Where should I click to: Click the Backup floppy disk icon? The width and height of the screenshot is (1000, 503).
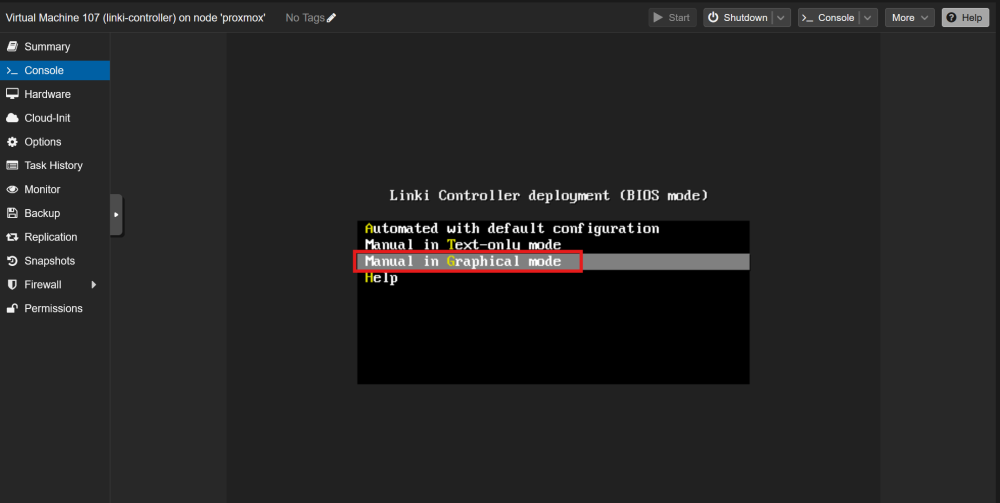(x=12, y=213)
